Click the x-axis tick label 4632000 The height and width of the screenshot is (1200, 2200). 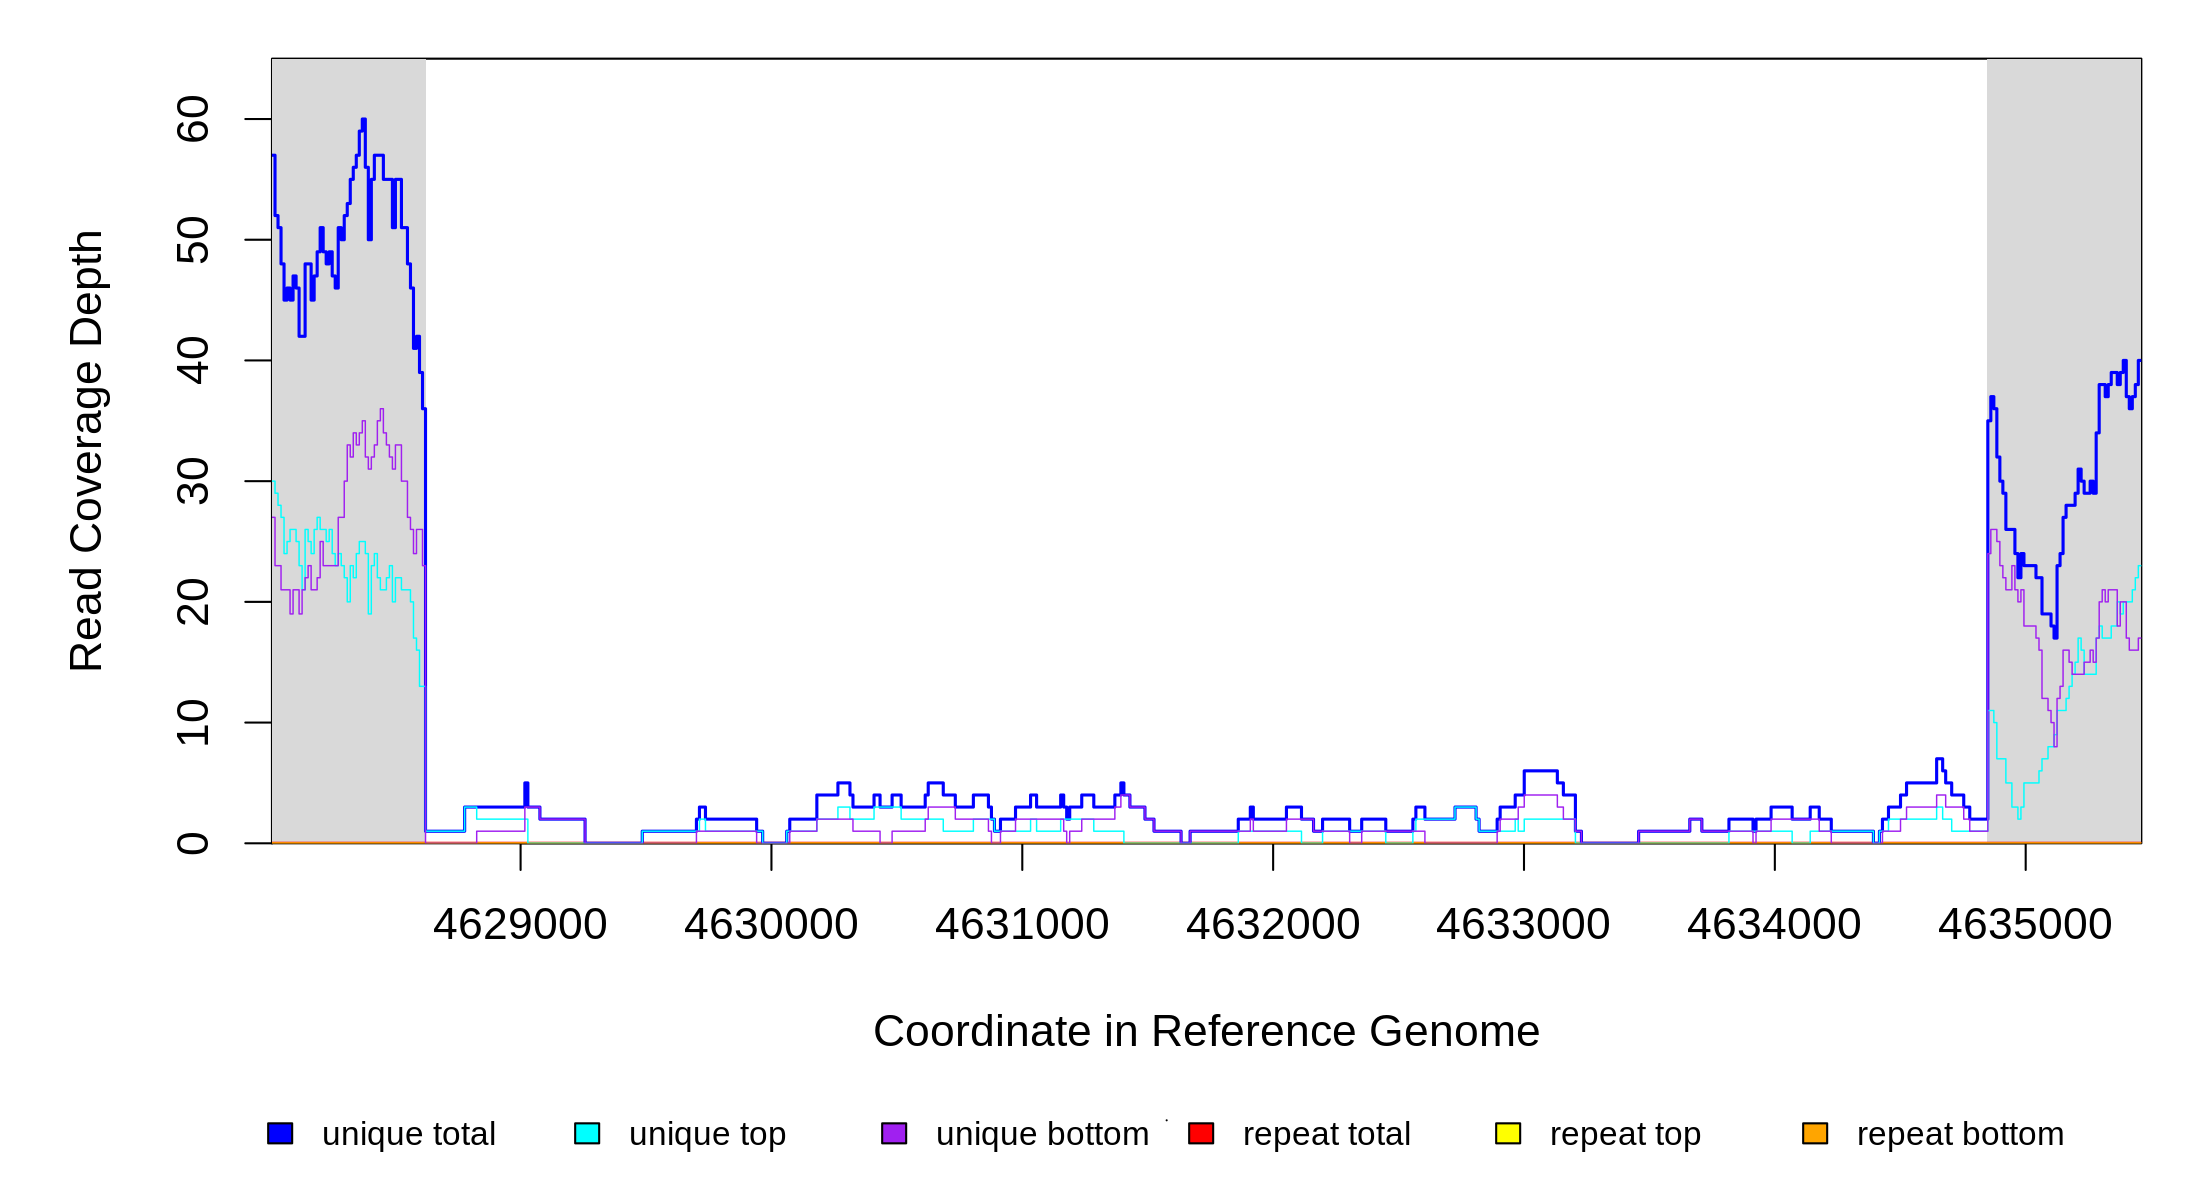click(x=1273, y=924)
